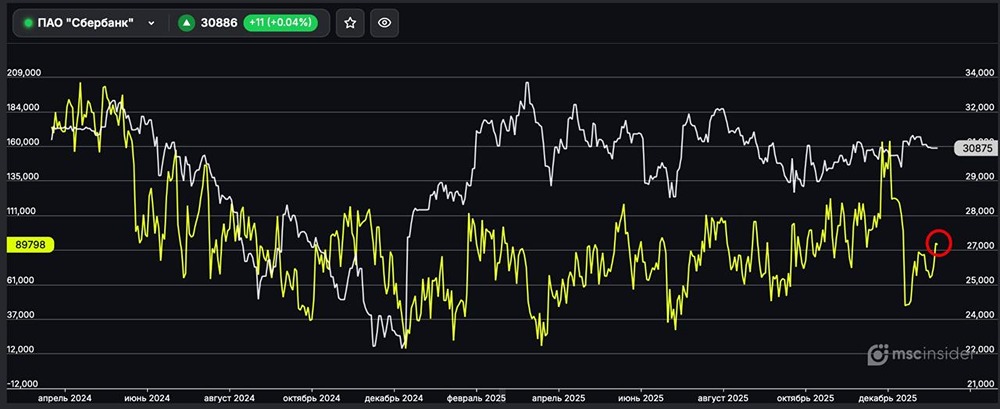Click the 28,000 right axis label

tap(978, 211)
